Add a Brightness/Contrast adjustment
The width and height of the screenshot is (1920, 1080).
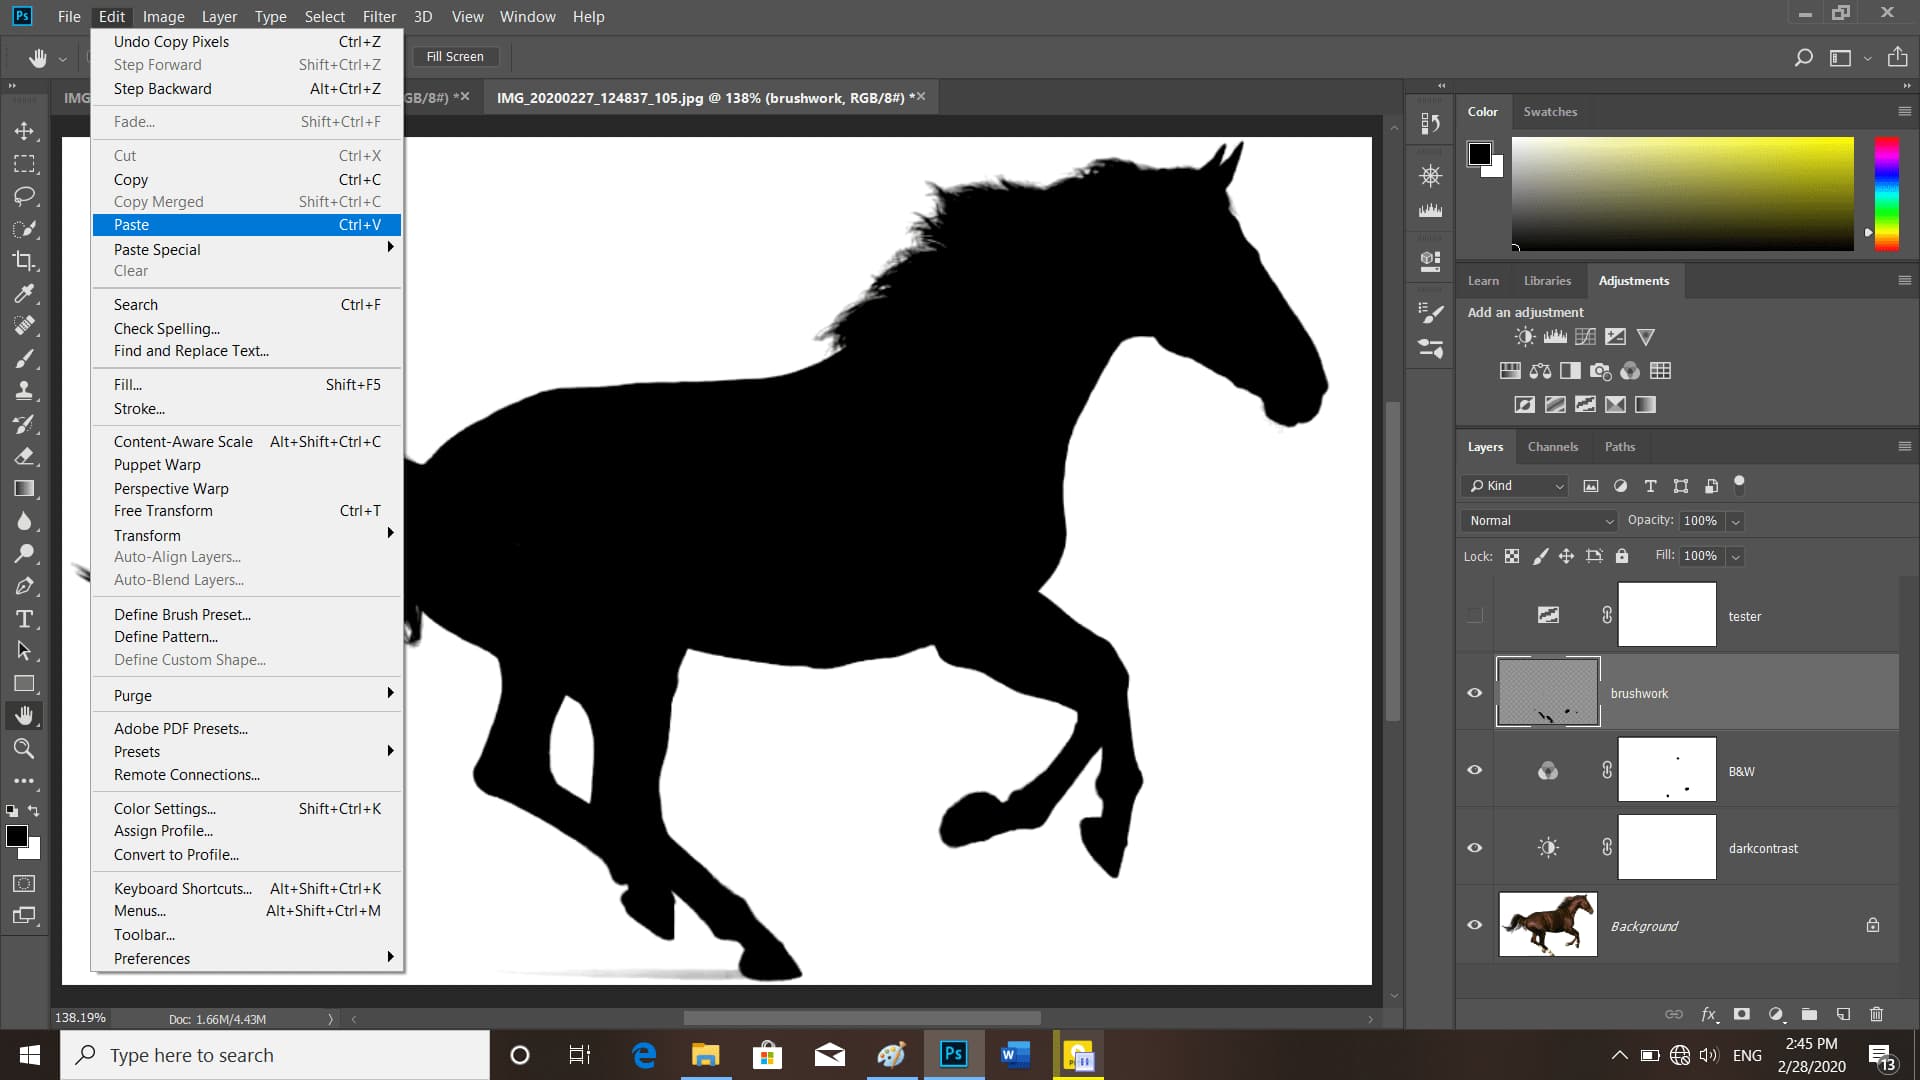[1524, 337]
